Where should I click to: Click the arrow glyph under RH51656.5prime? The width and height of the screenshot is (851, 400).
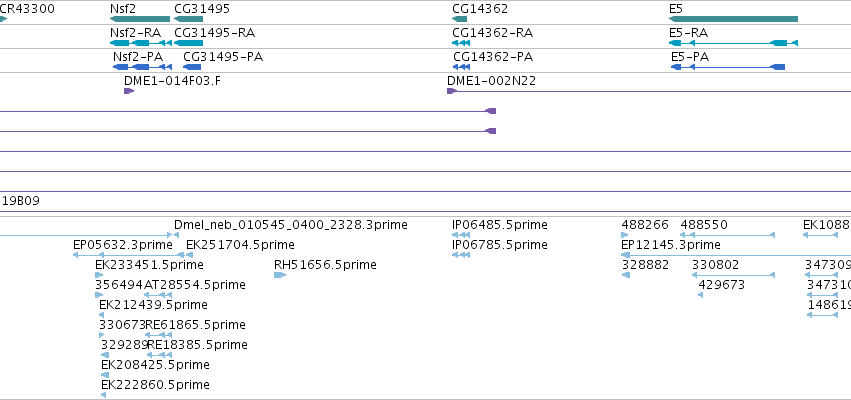coord(280,275)
